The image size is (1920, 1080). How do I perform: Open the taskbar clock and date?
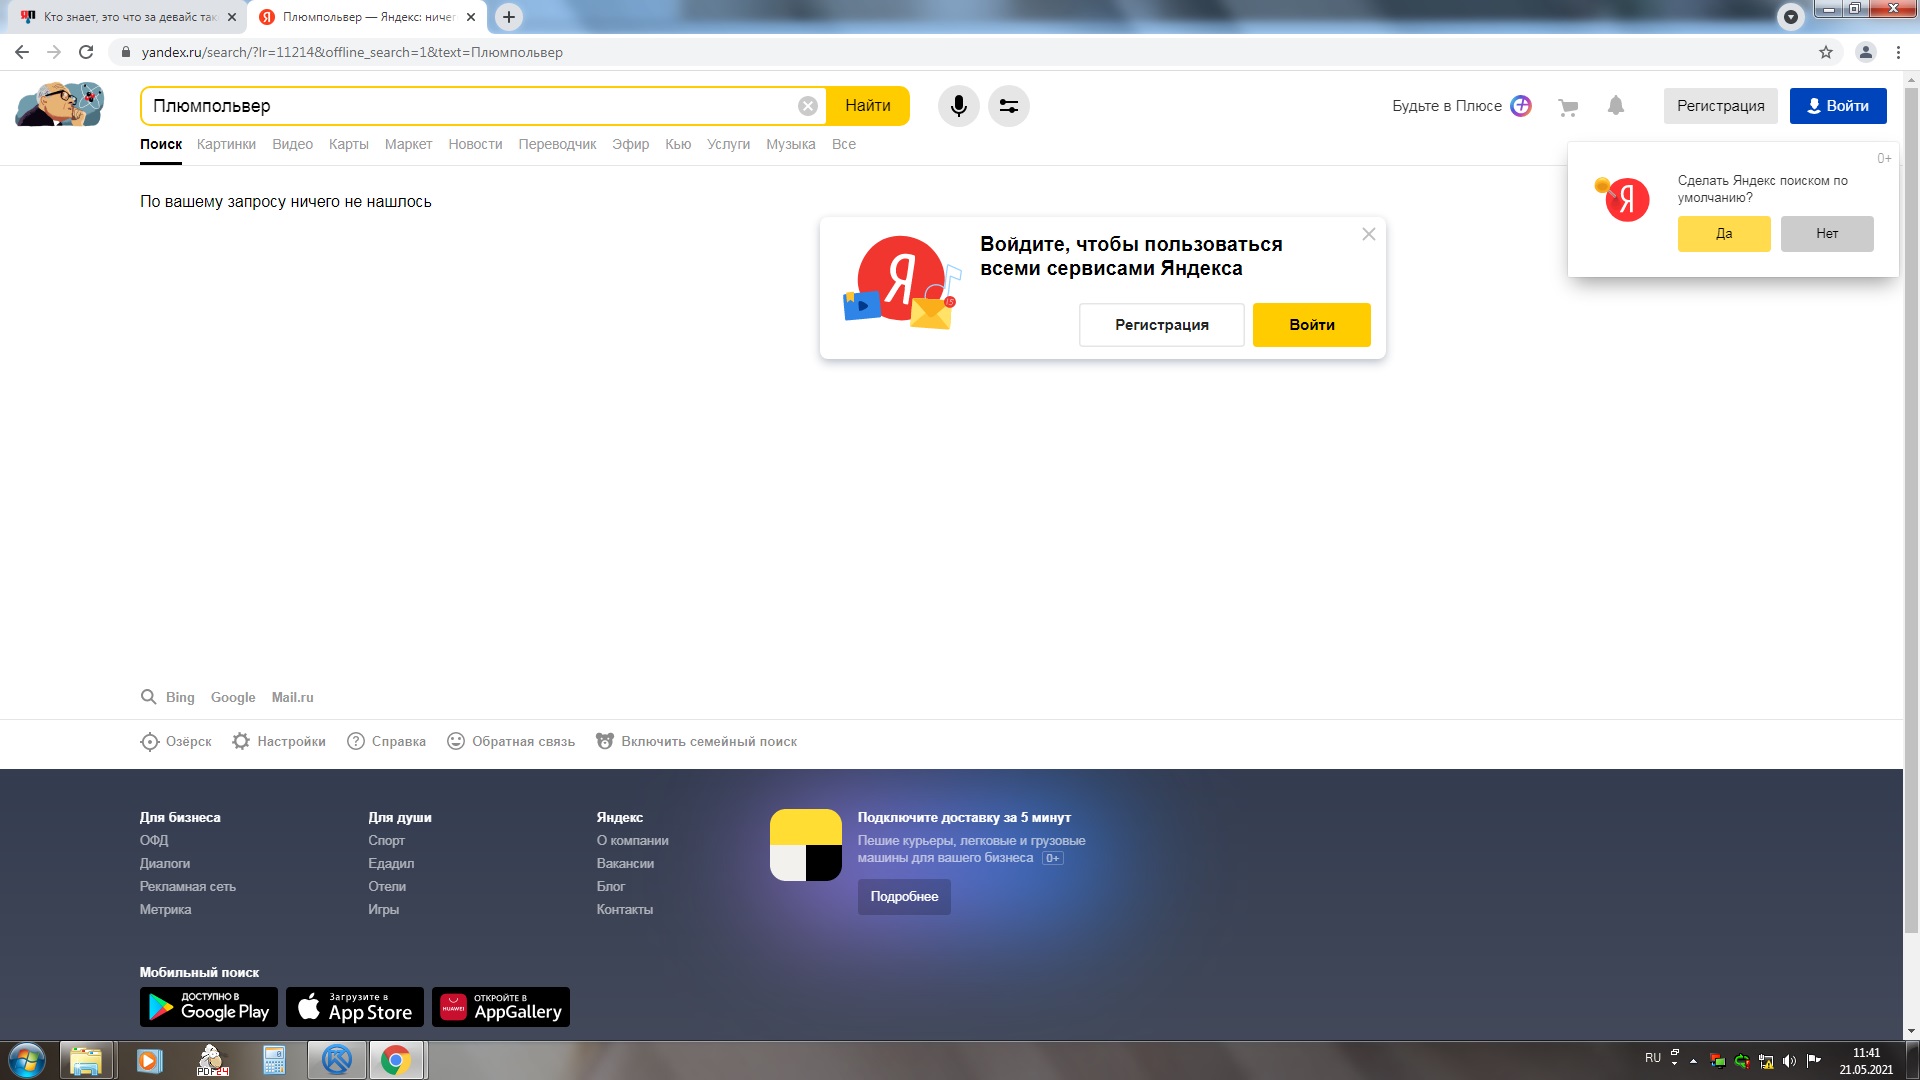click(1866, 1061)
